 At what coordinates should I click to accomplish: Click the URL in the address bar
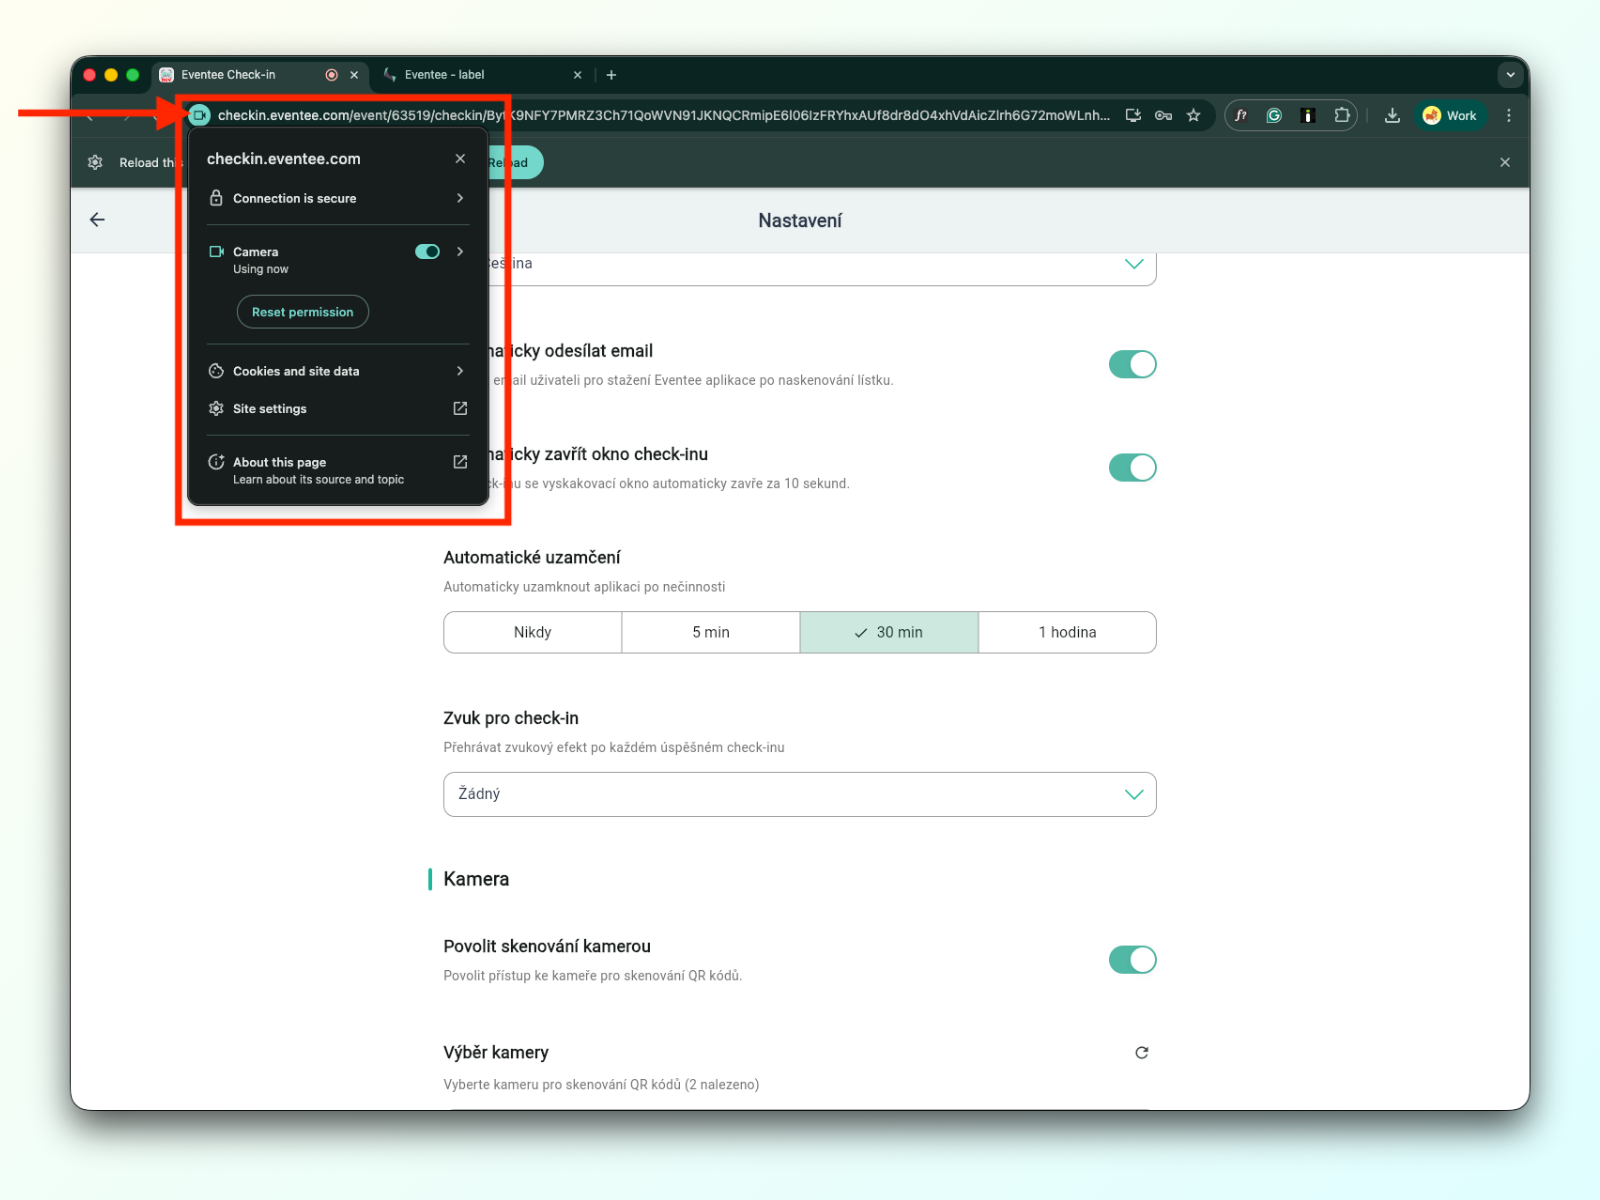pyautogui.click(x=663, y=115)
